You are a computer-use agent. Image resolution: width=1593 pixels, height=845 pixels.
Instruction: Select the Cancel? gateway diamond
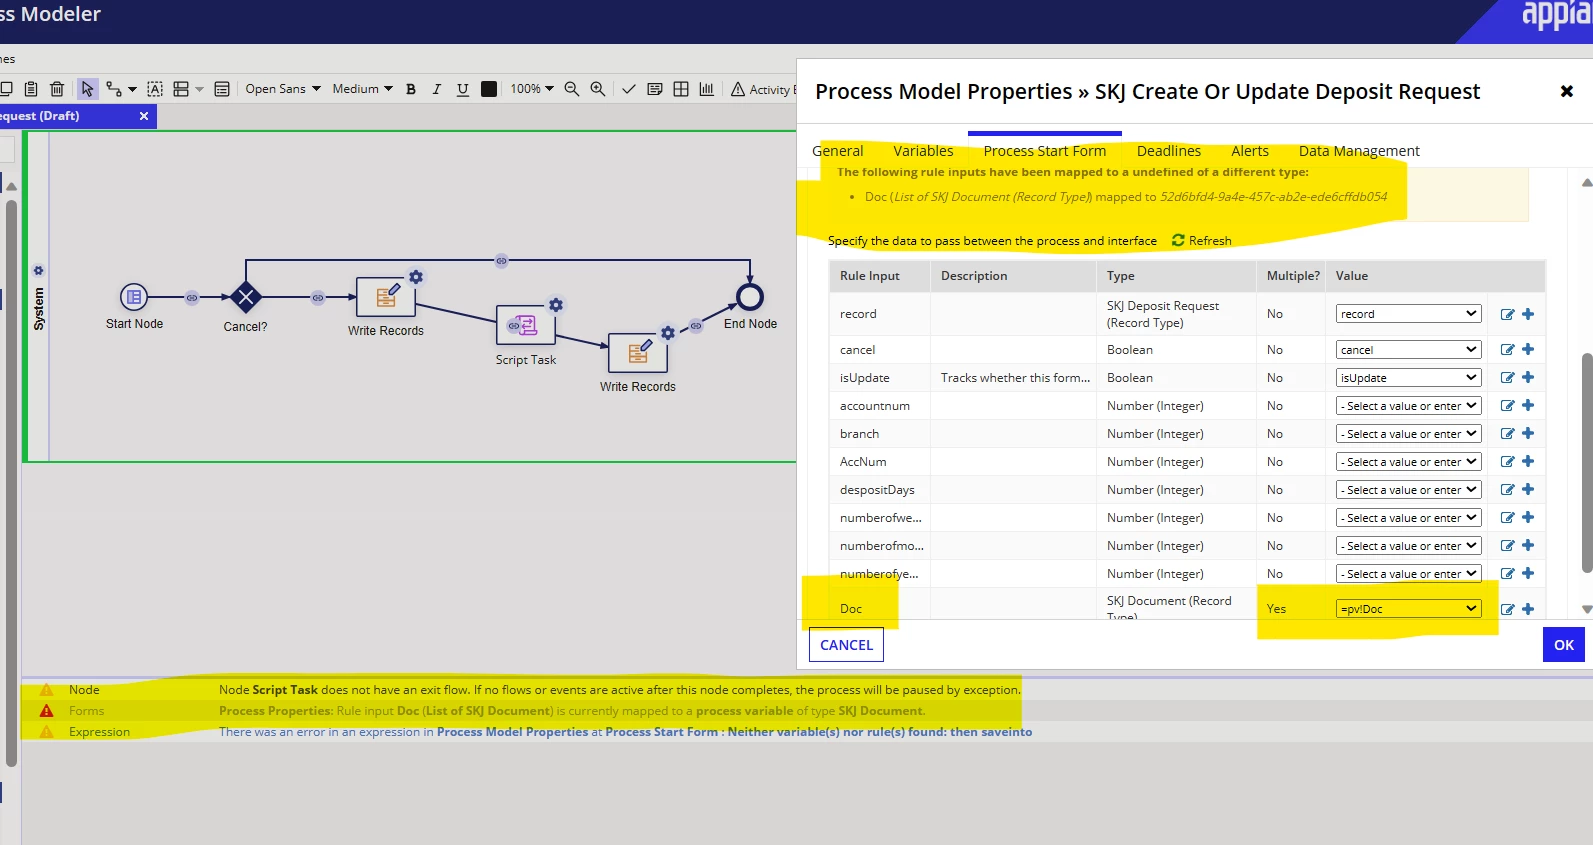[245, 297]
